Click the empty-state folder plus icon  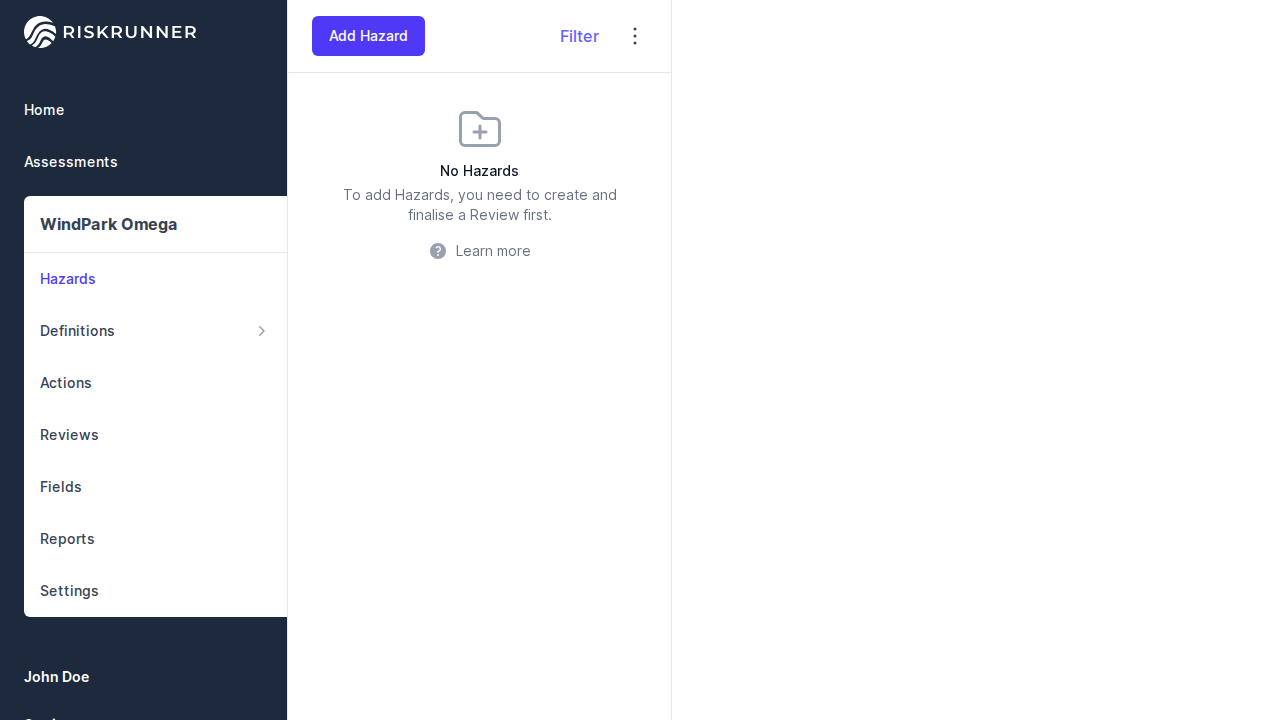480,129
